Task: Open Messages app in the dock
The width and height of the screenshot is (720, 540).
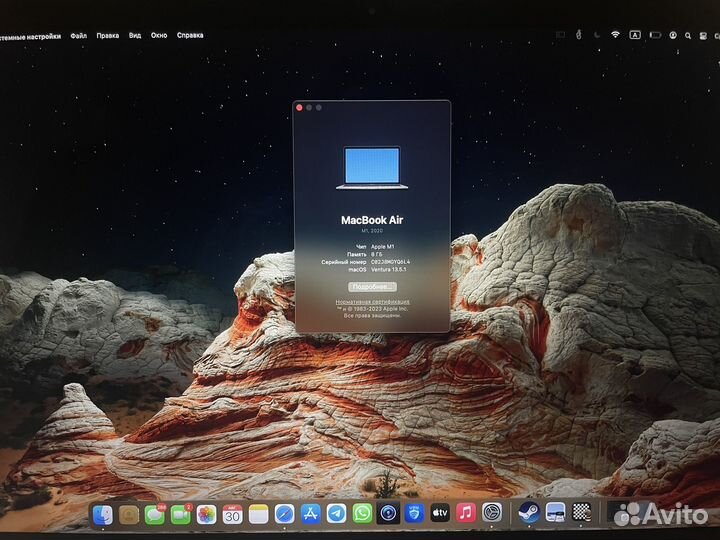Action: pos(155,515)
